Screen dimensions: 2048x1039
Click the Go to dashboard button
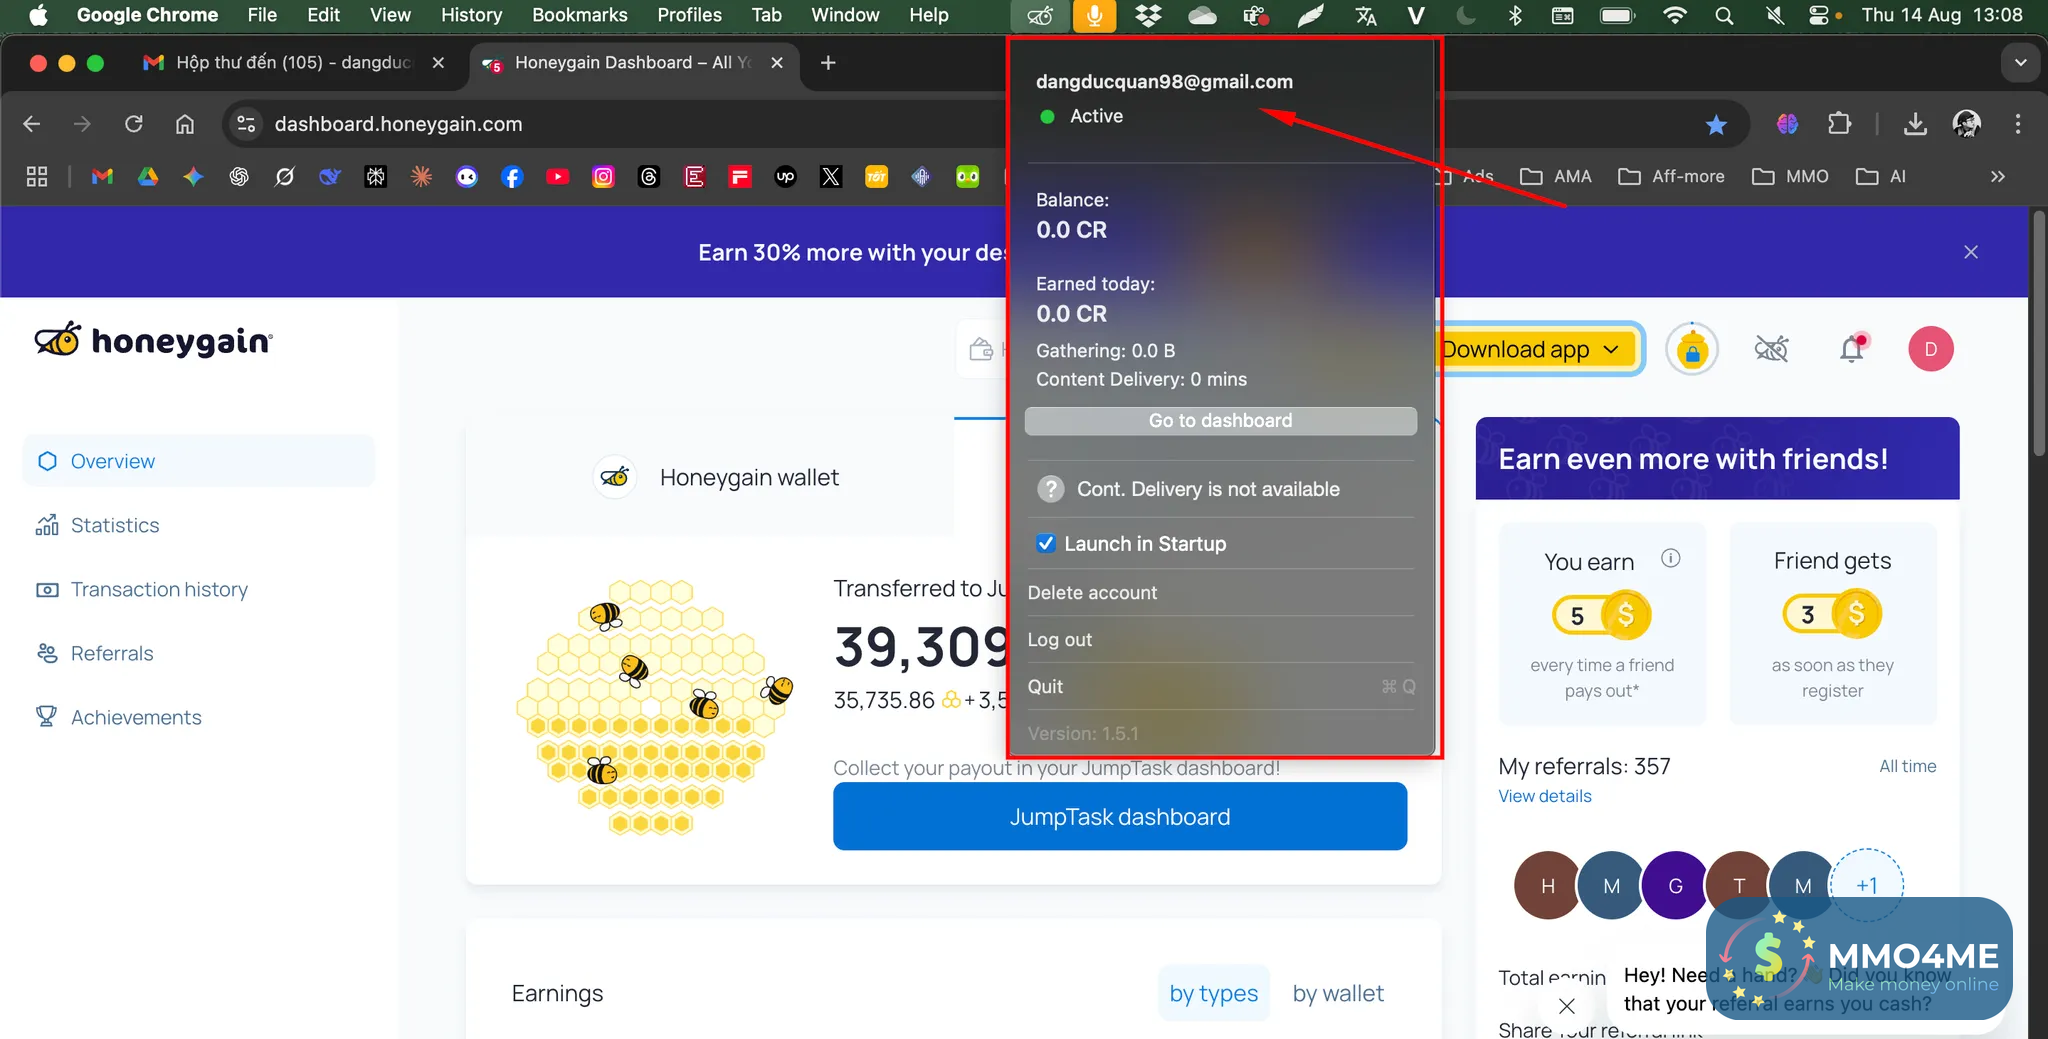point(1221,421)
